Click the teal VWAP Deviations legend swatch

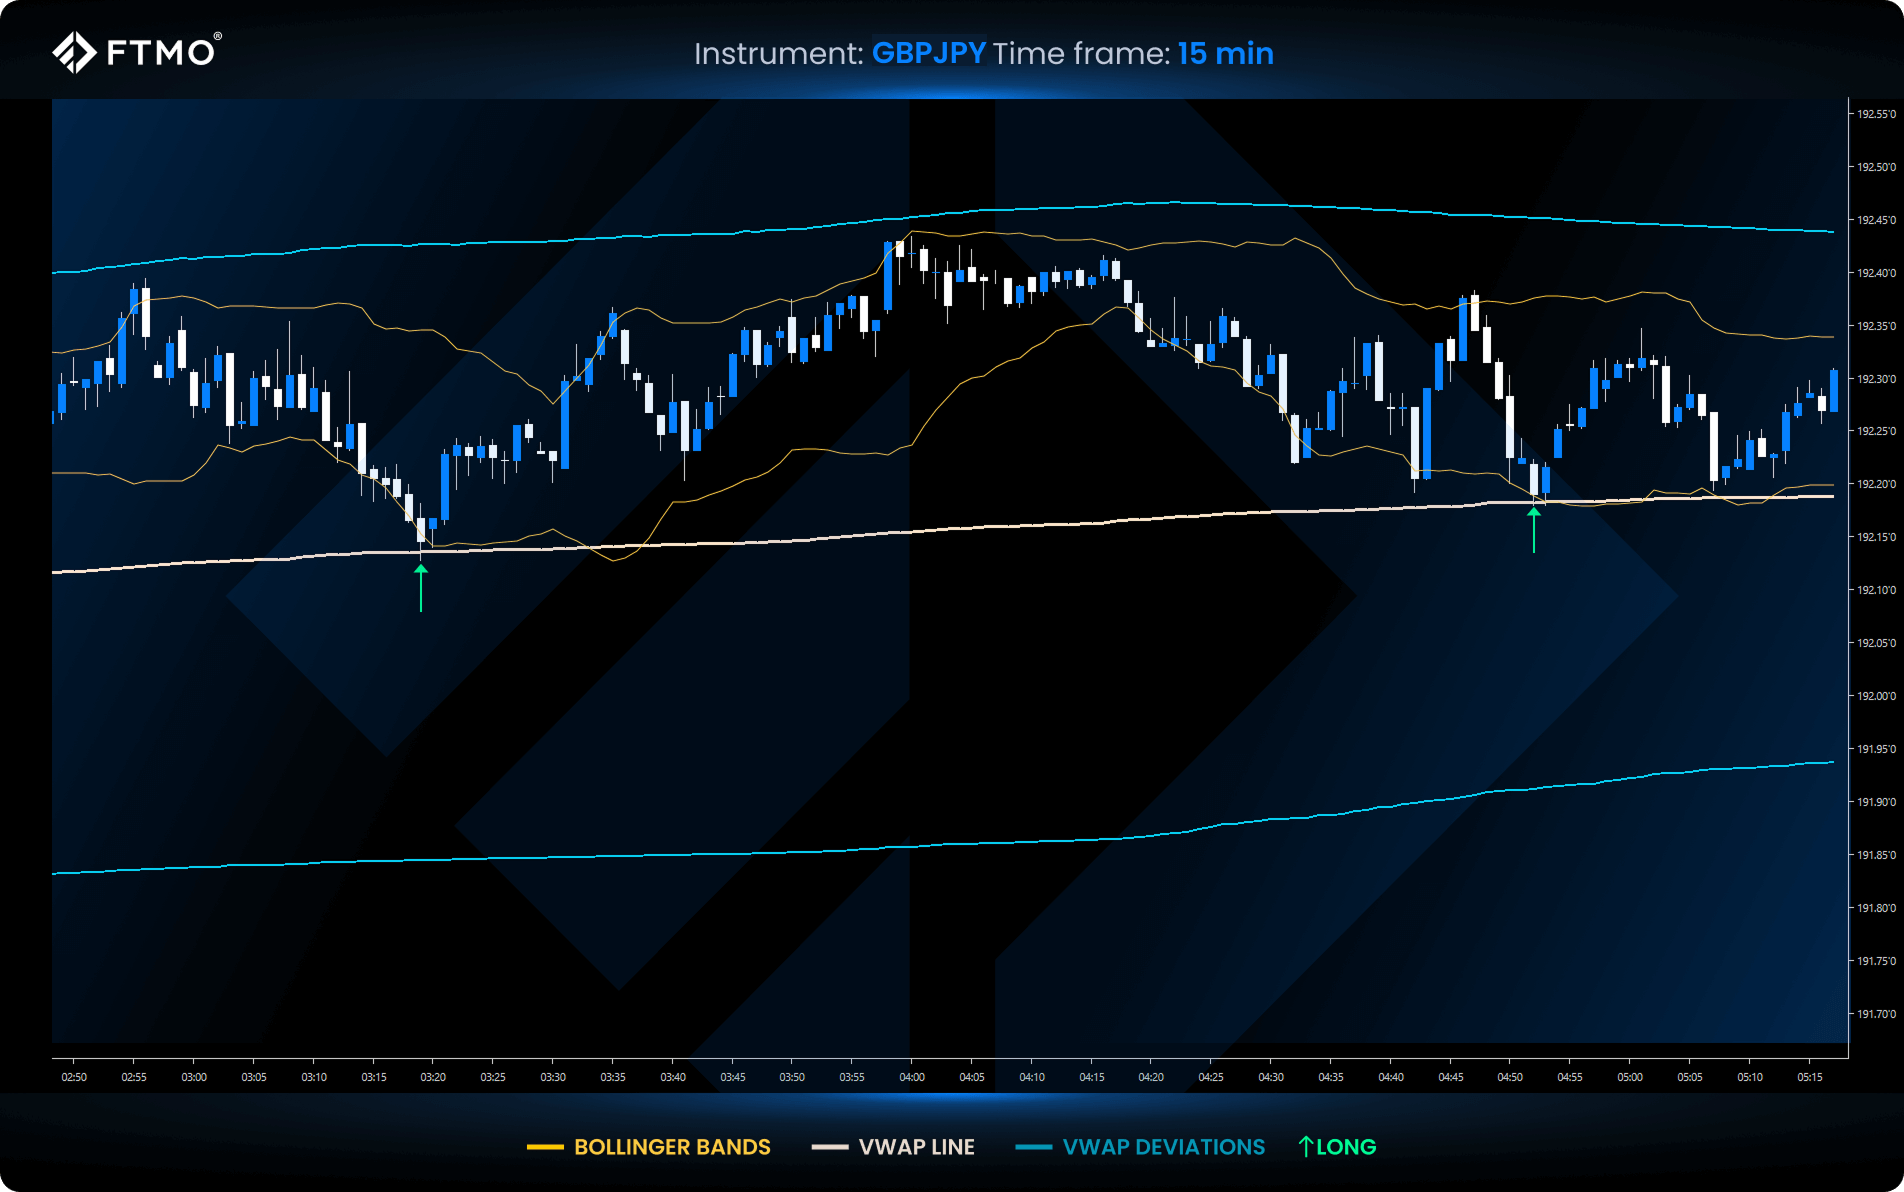tap(1033, 1147)
